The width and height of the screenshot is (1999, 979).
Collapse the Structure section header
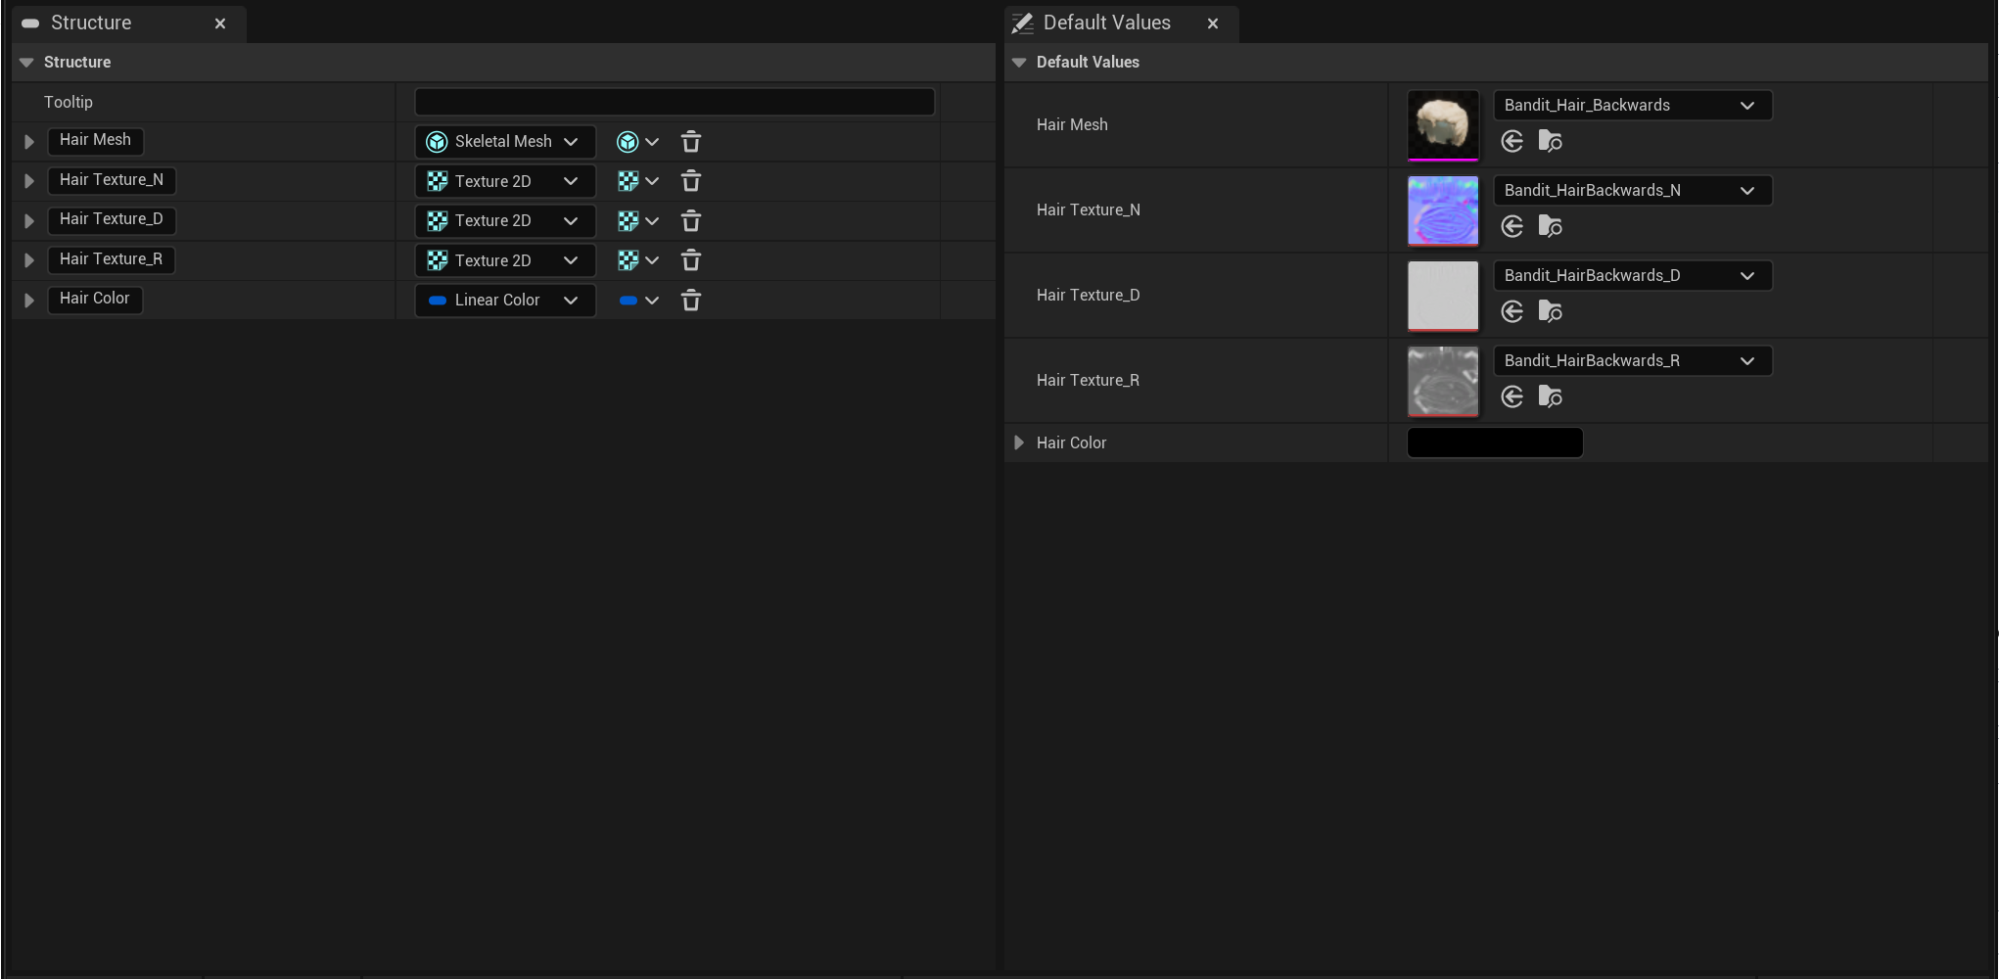click(x=27, y=62)
